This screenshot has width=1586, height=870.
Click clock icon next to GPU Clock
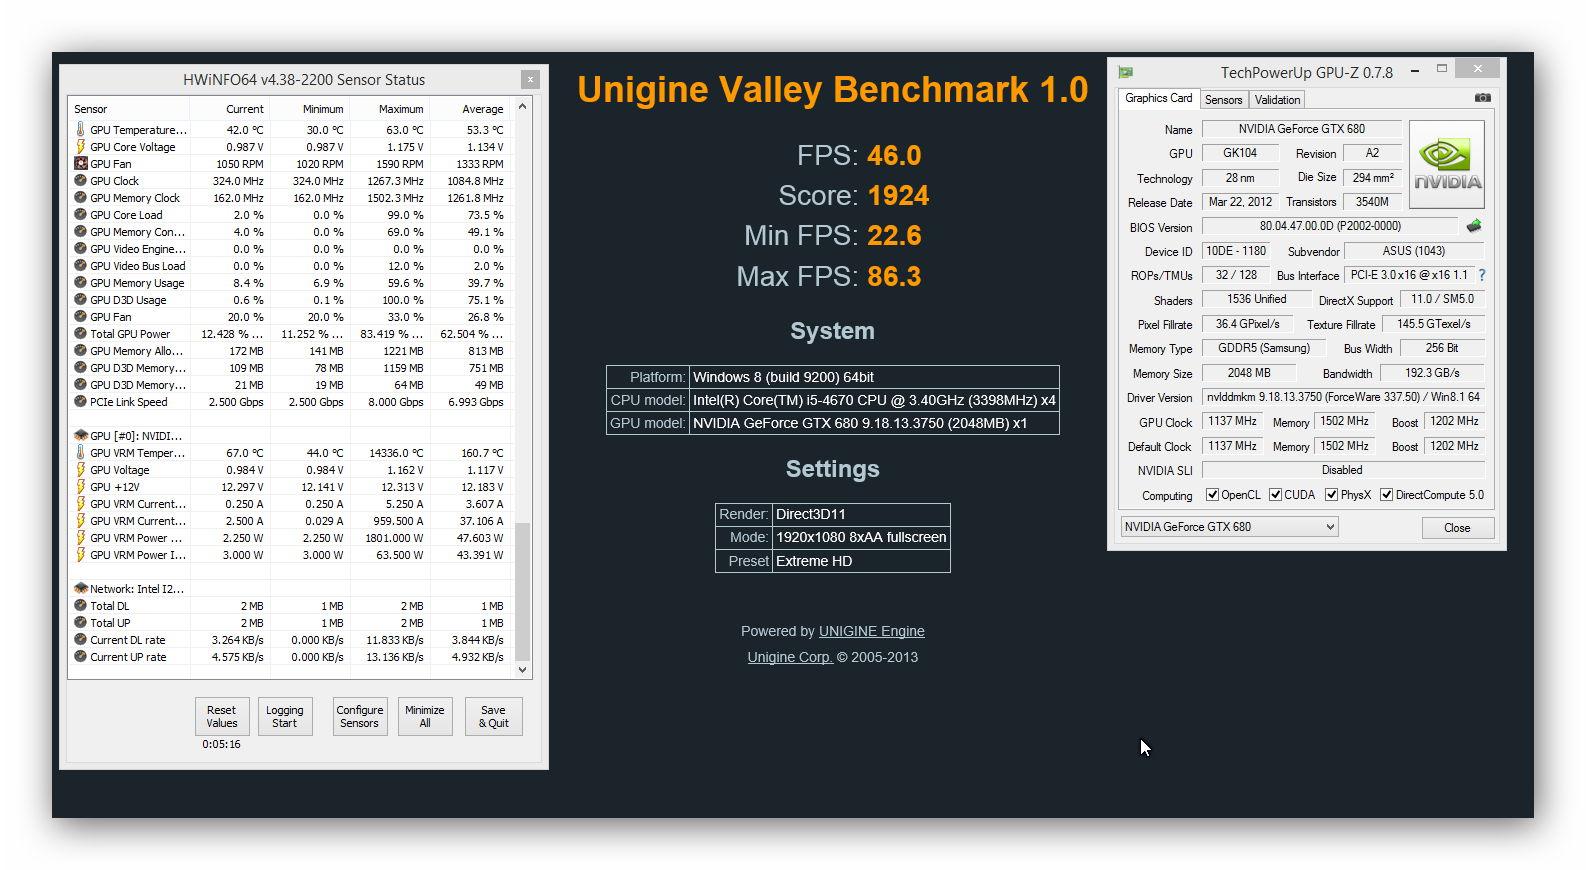(80, 181)
